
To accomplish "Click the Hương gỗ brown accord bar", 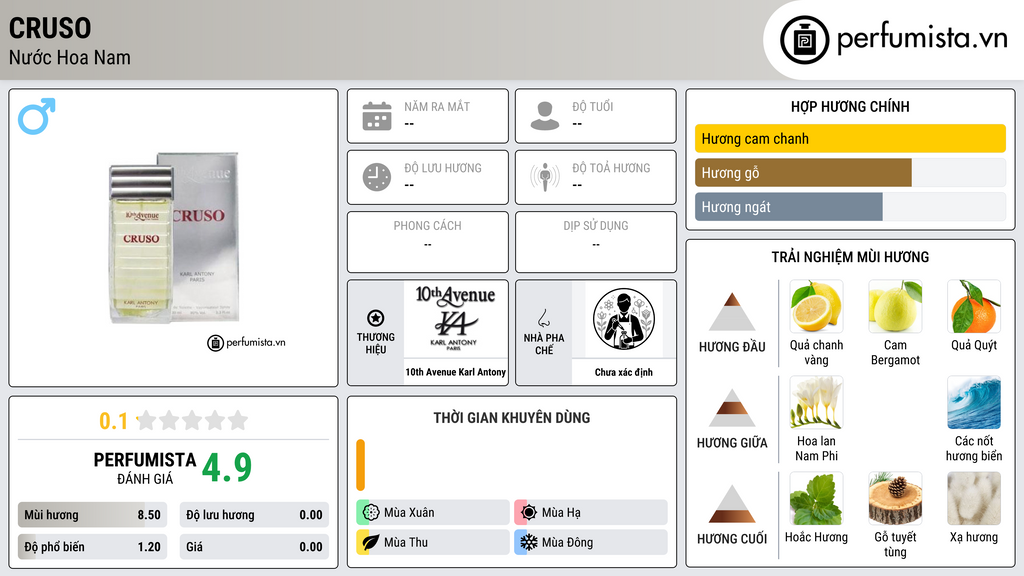I will (x=803, y=173).
